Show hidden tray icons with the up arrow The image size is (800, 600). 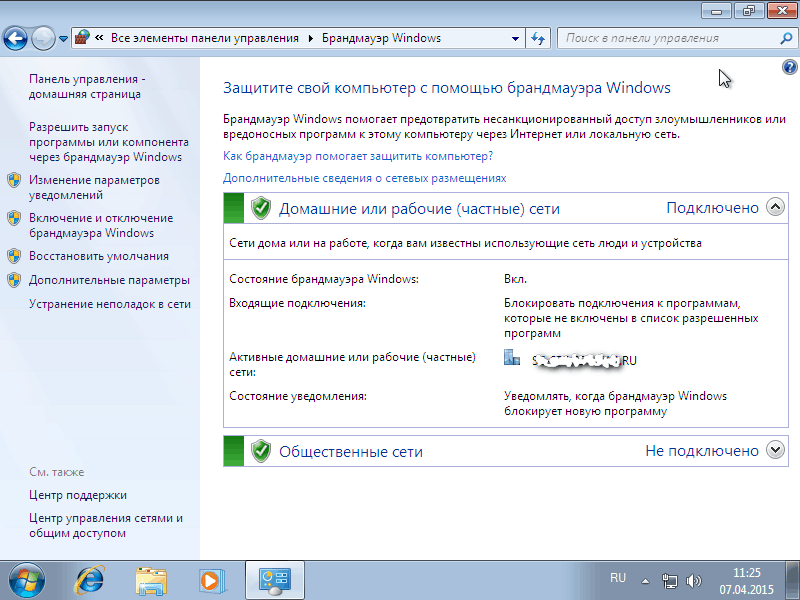click(645, 581)
